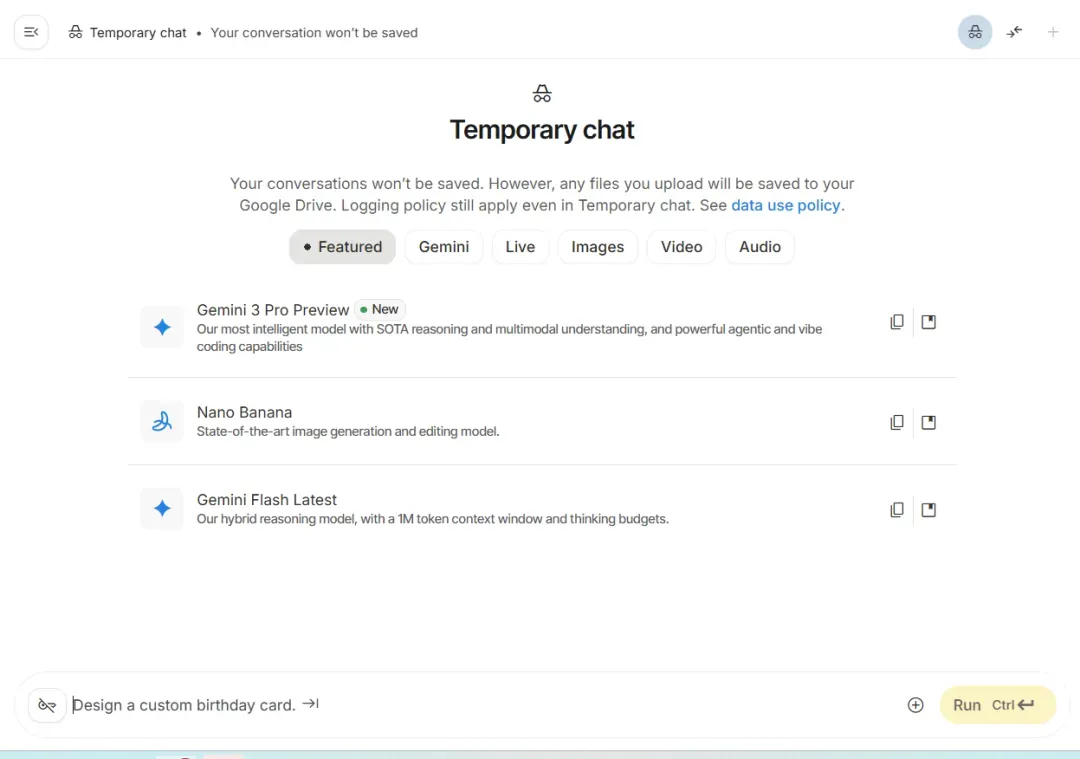Click the crossed-out link icon beside the prompt

(47, 705)
